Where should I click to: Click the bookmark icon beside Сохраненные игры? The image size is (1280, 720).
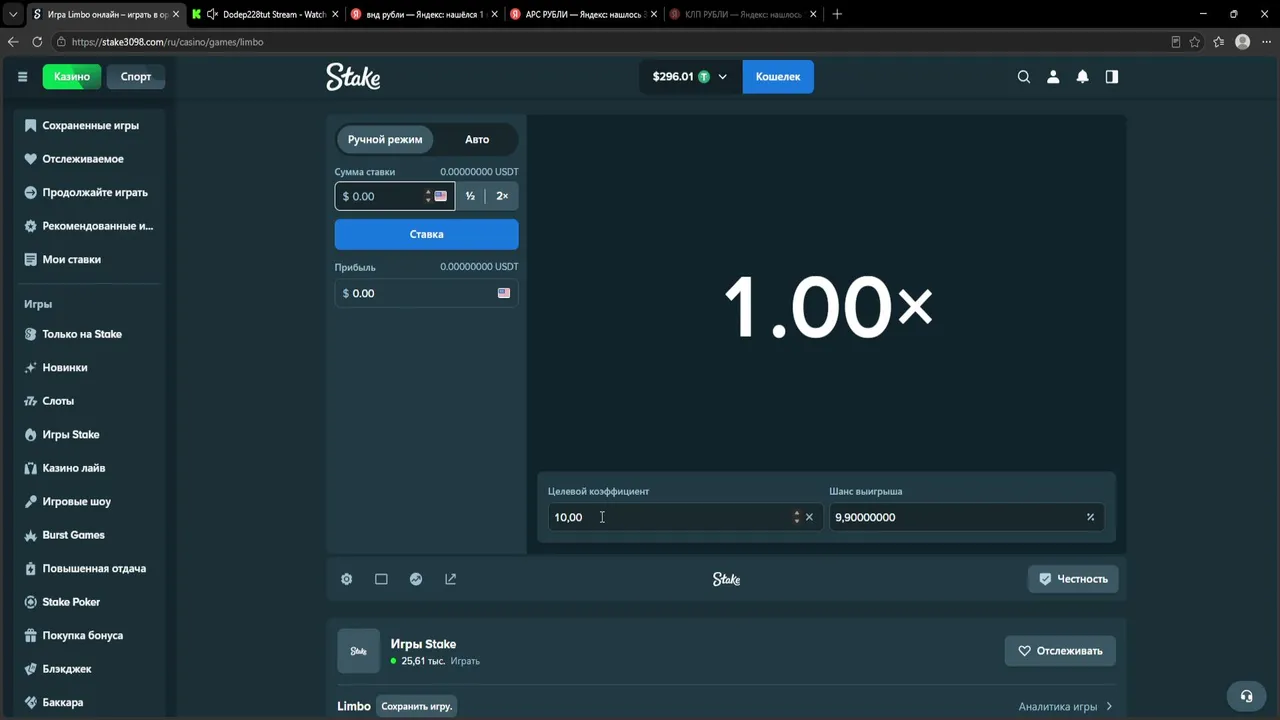click(x=30, y=126)
